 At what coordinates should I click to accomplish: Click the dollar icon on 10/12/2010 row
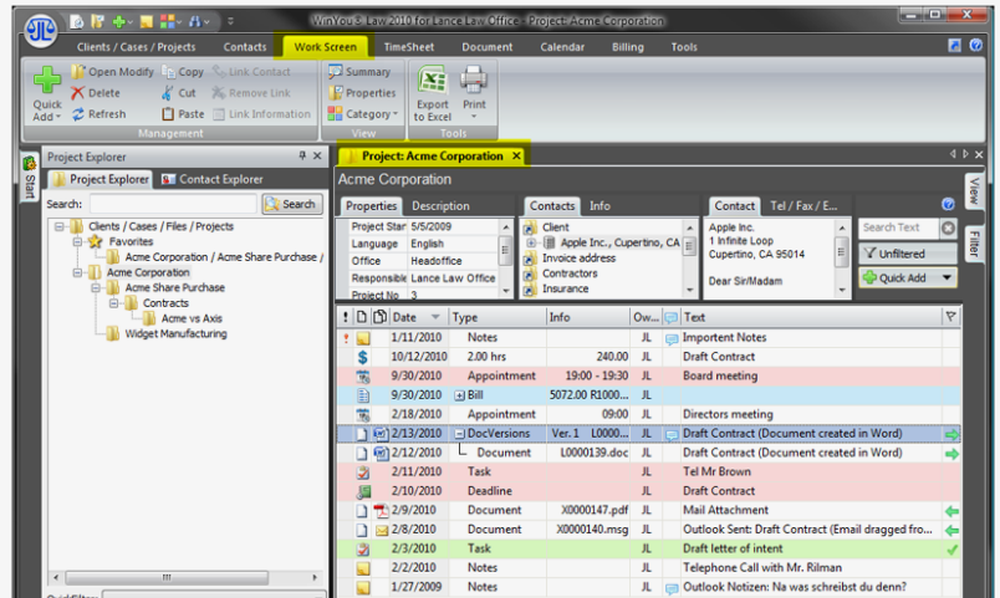tap(363, 358)
